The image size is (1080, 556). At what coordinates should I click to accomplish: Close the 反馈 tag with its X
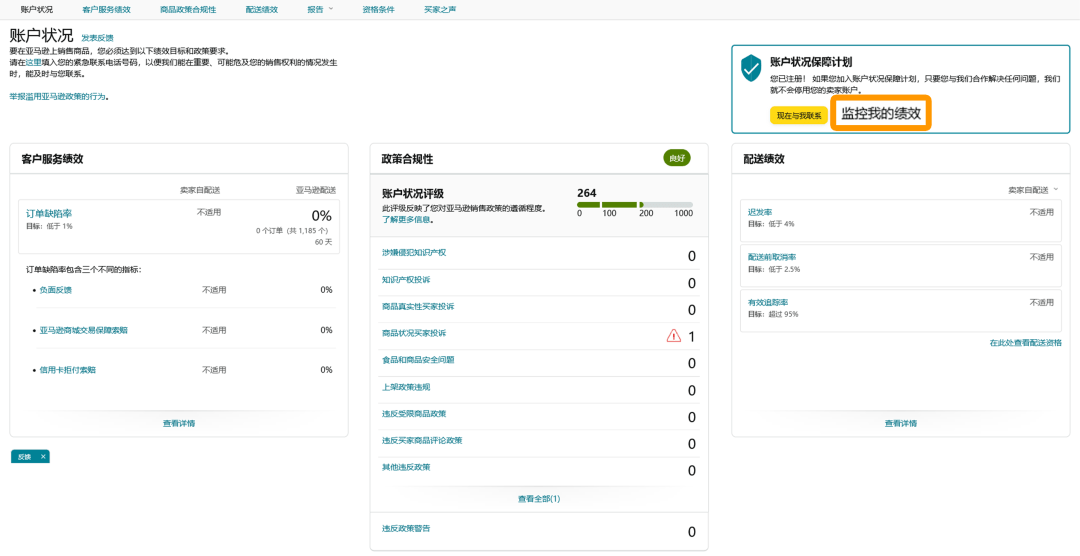point(43,457)
